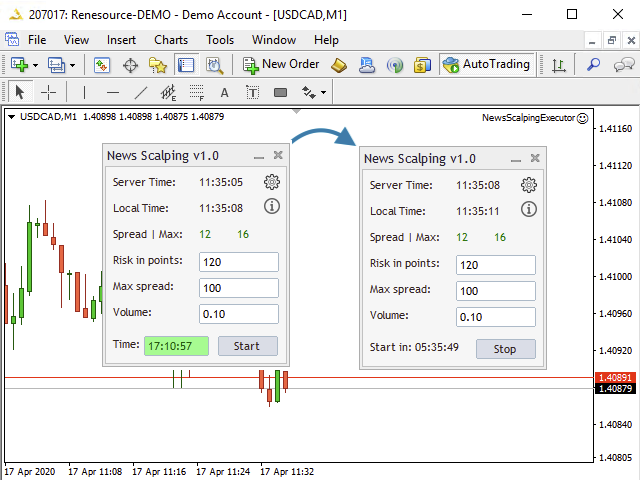The width and height of the screenshot is (640, 480).
Task: Click the Stop button
Action: click(x=506, y=349)
